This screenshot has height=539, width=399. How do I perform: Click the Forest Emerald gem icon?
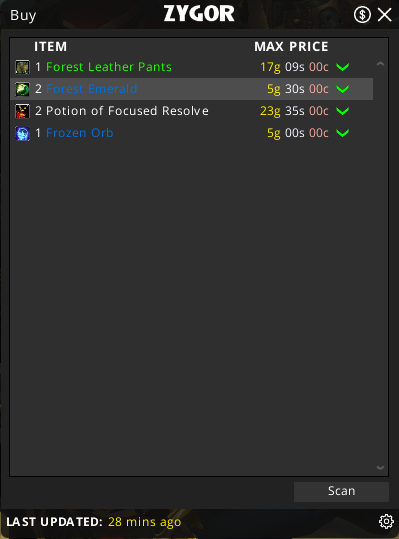coord(22,89)
